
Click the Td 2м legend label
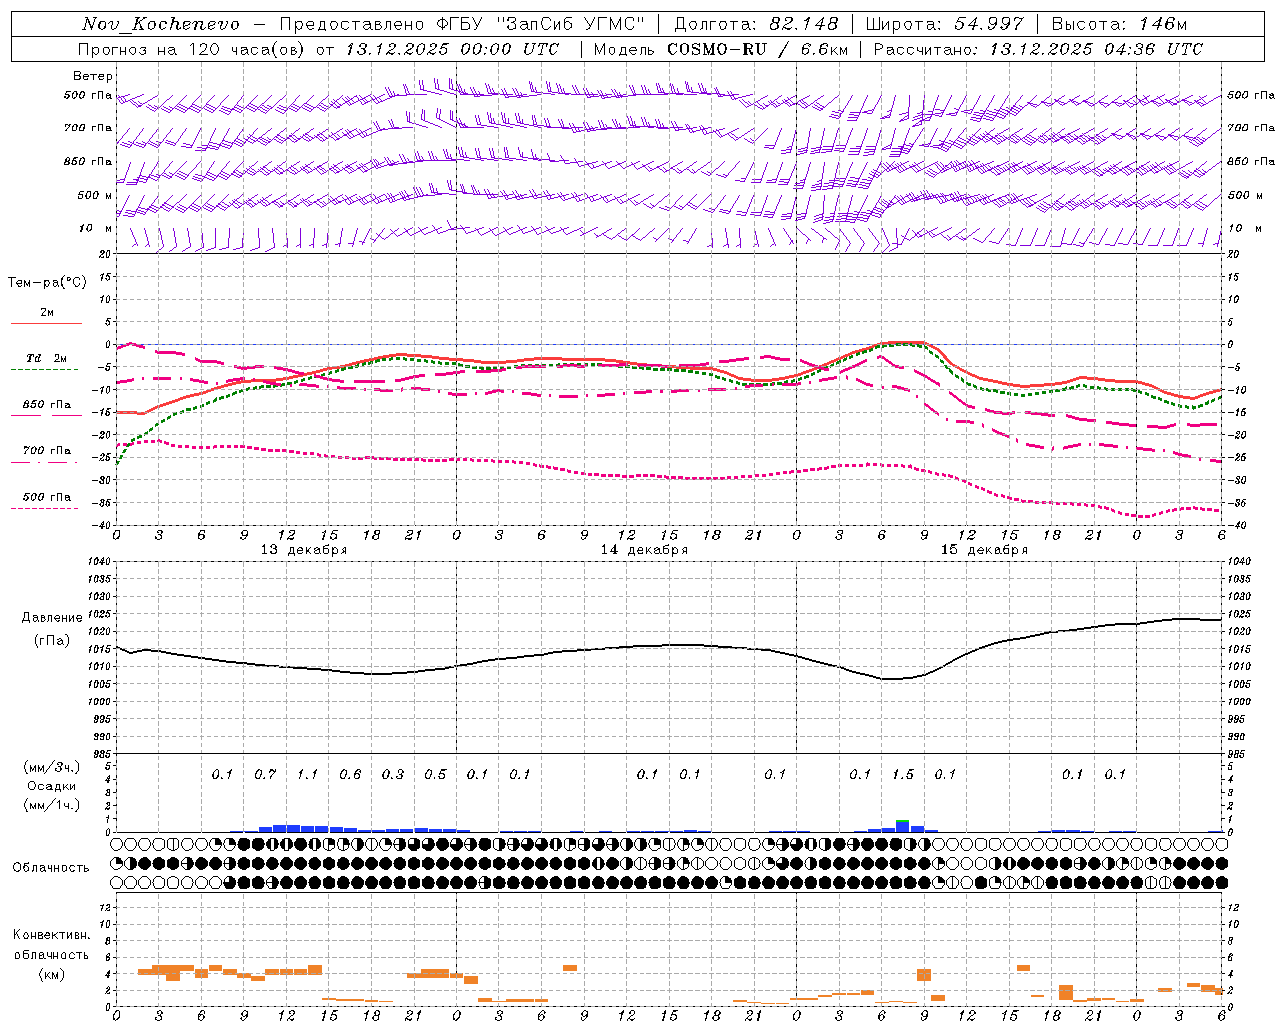coord(46,358)
